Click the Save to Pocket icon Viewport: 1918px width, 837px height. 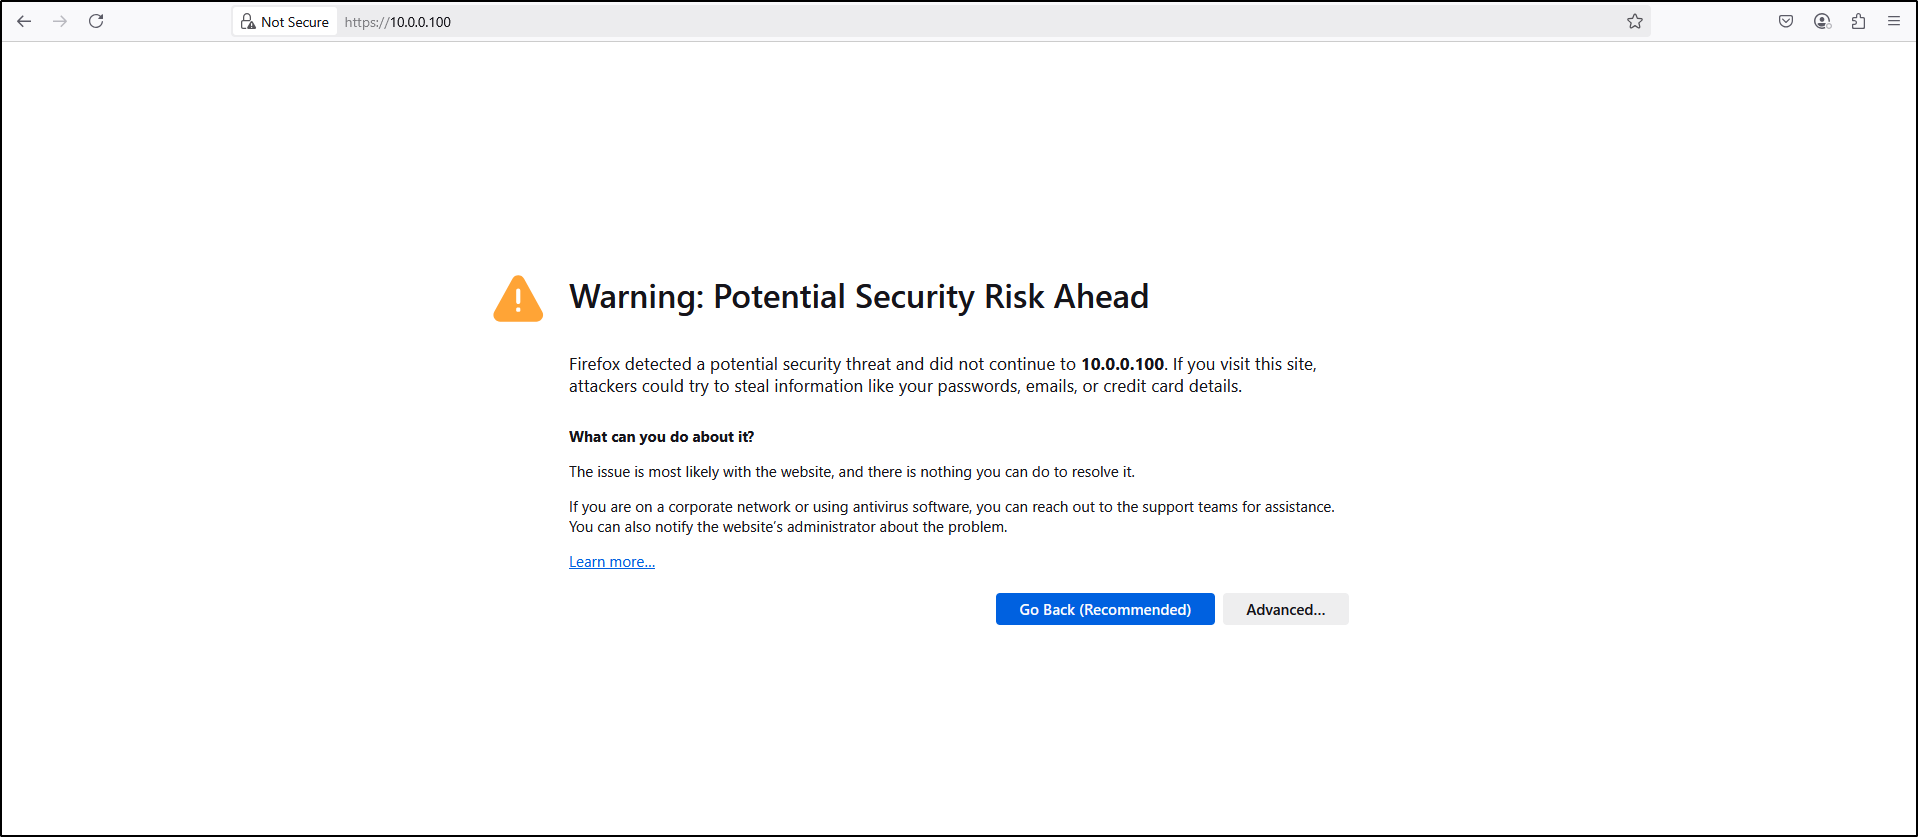pyautogui.click(x=1786, y=21)
